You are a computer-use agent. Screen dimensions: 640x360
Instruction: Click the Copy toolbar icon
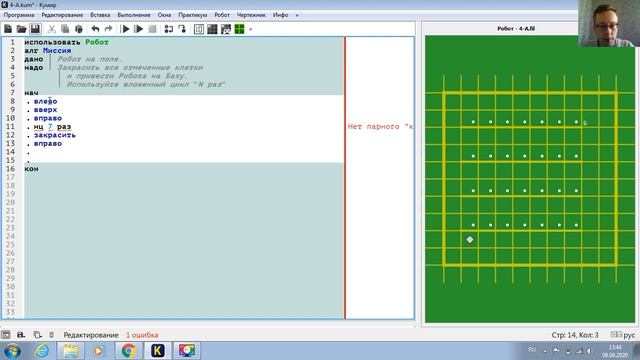(x=65, y=29)
